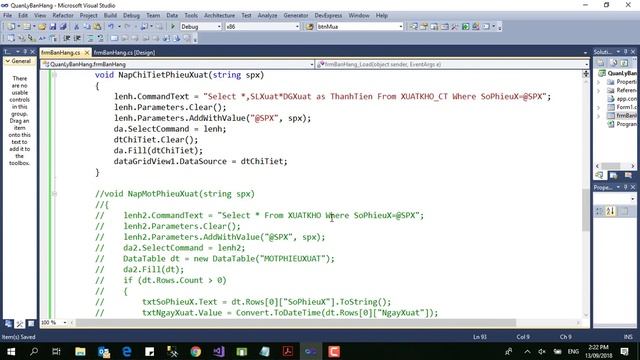Image resolution: width=640 pixels, height=360 pixels.
Task: Start debugging with the green play arrow
Action: point(173,27)
